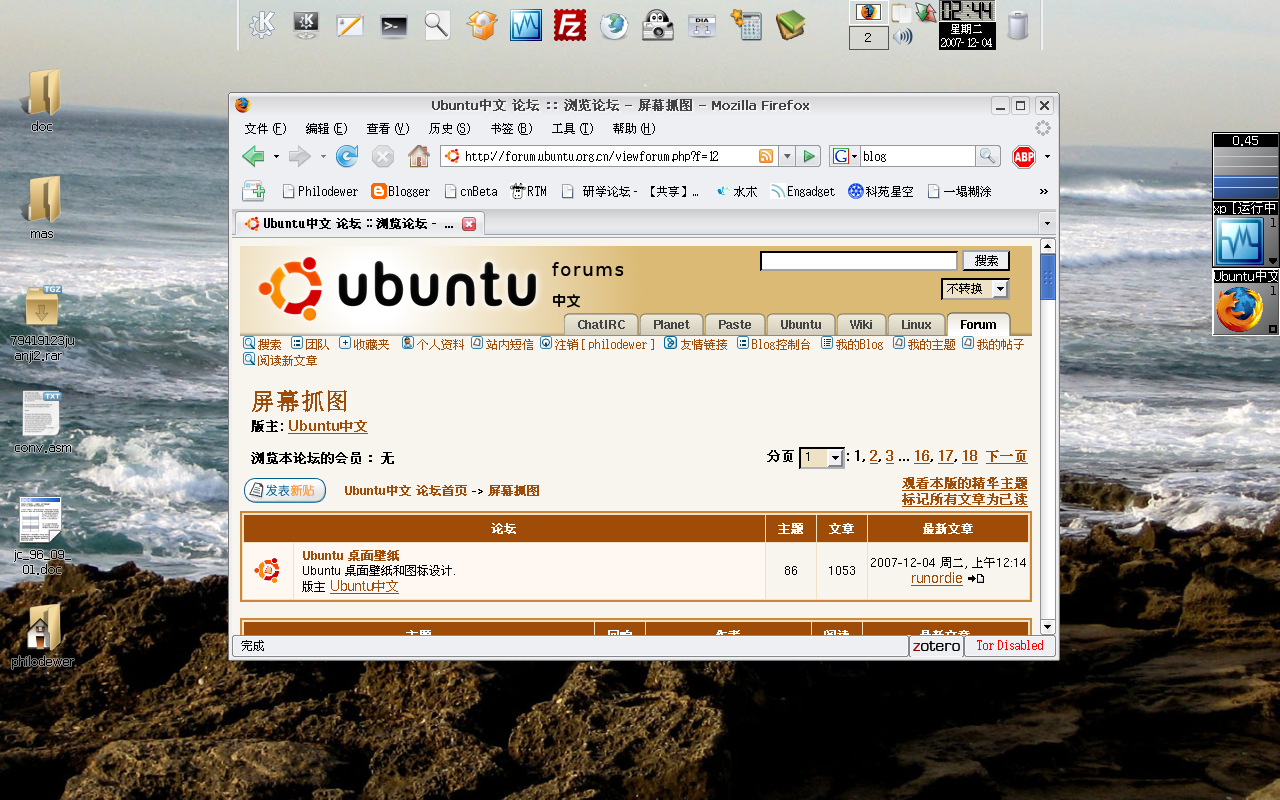Click the forum search text field

point(859,260)
